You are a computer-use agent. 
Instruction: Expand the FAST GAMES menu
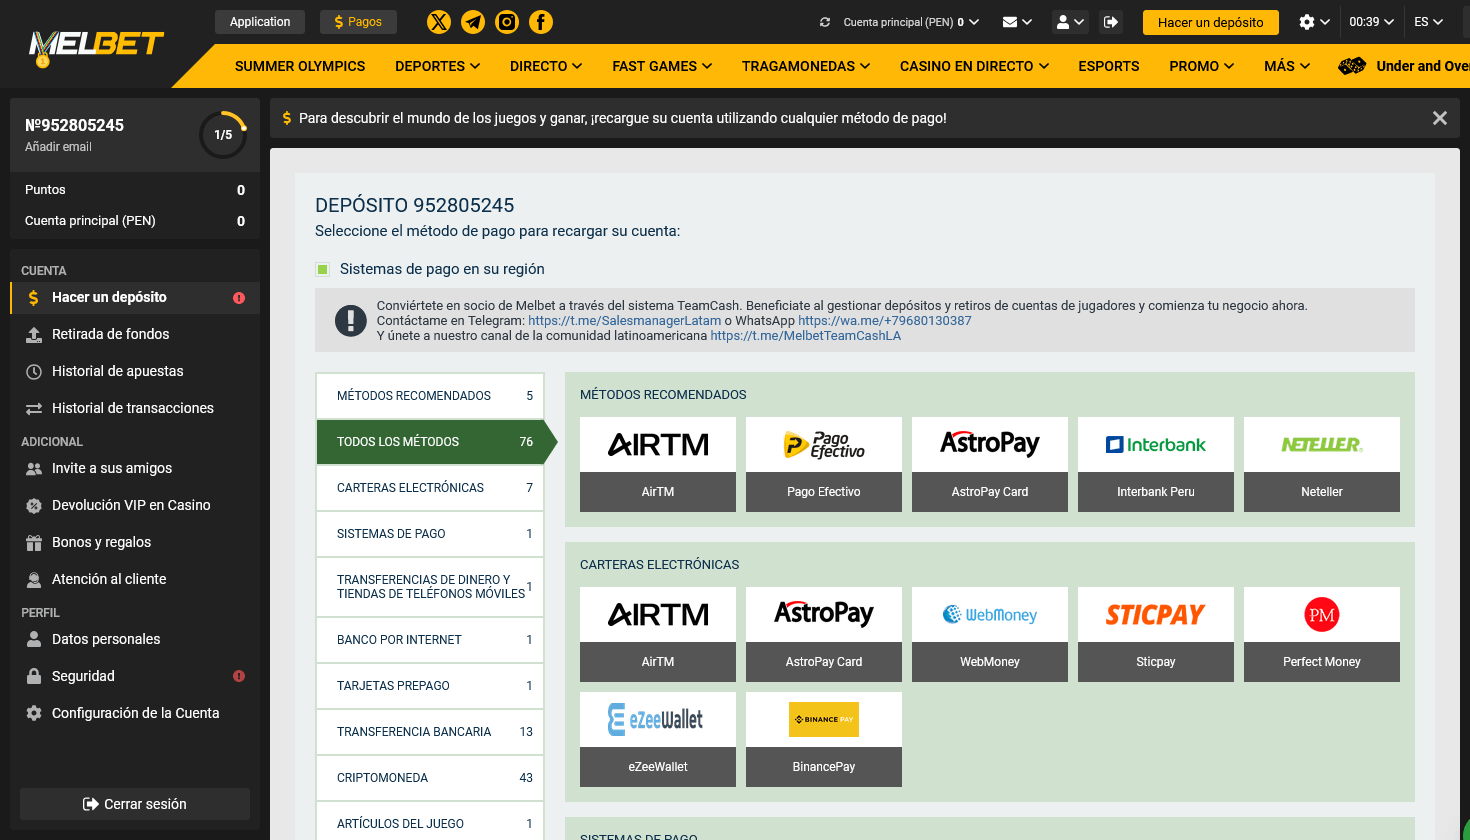pos(662,66)
